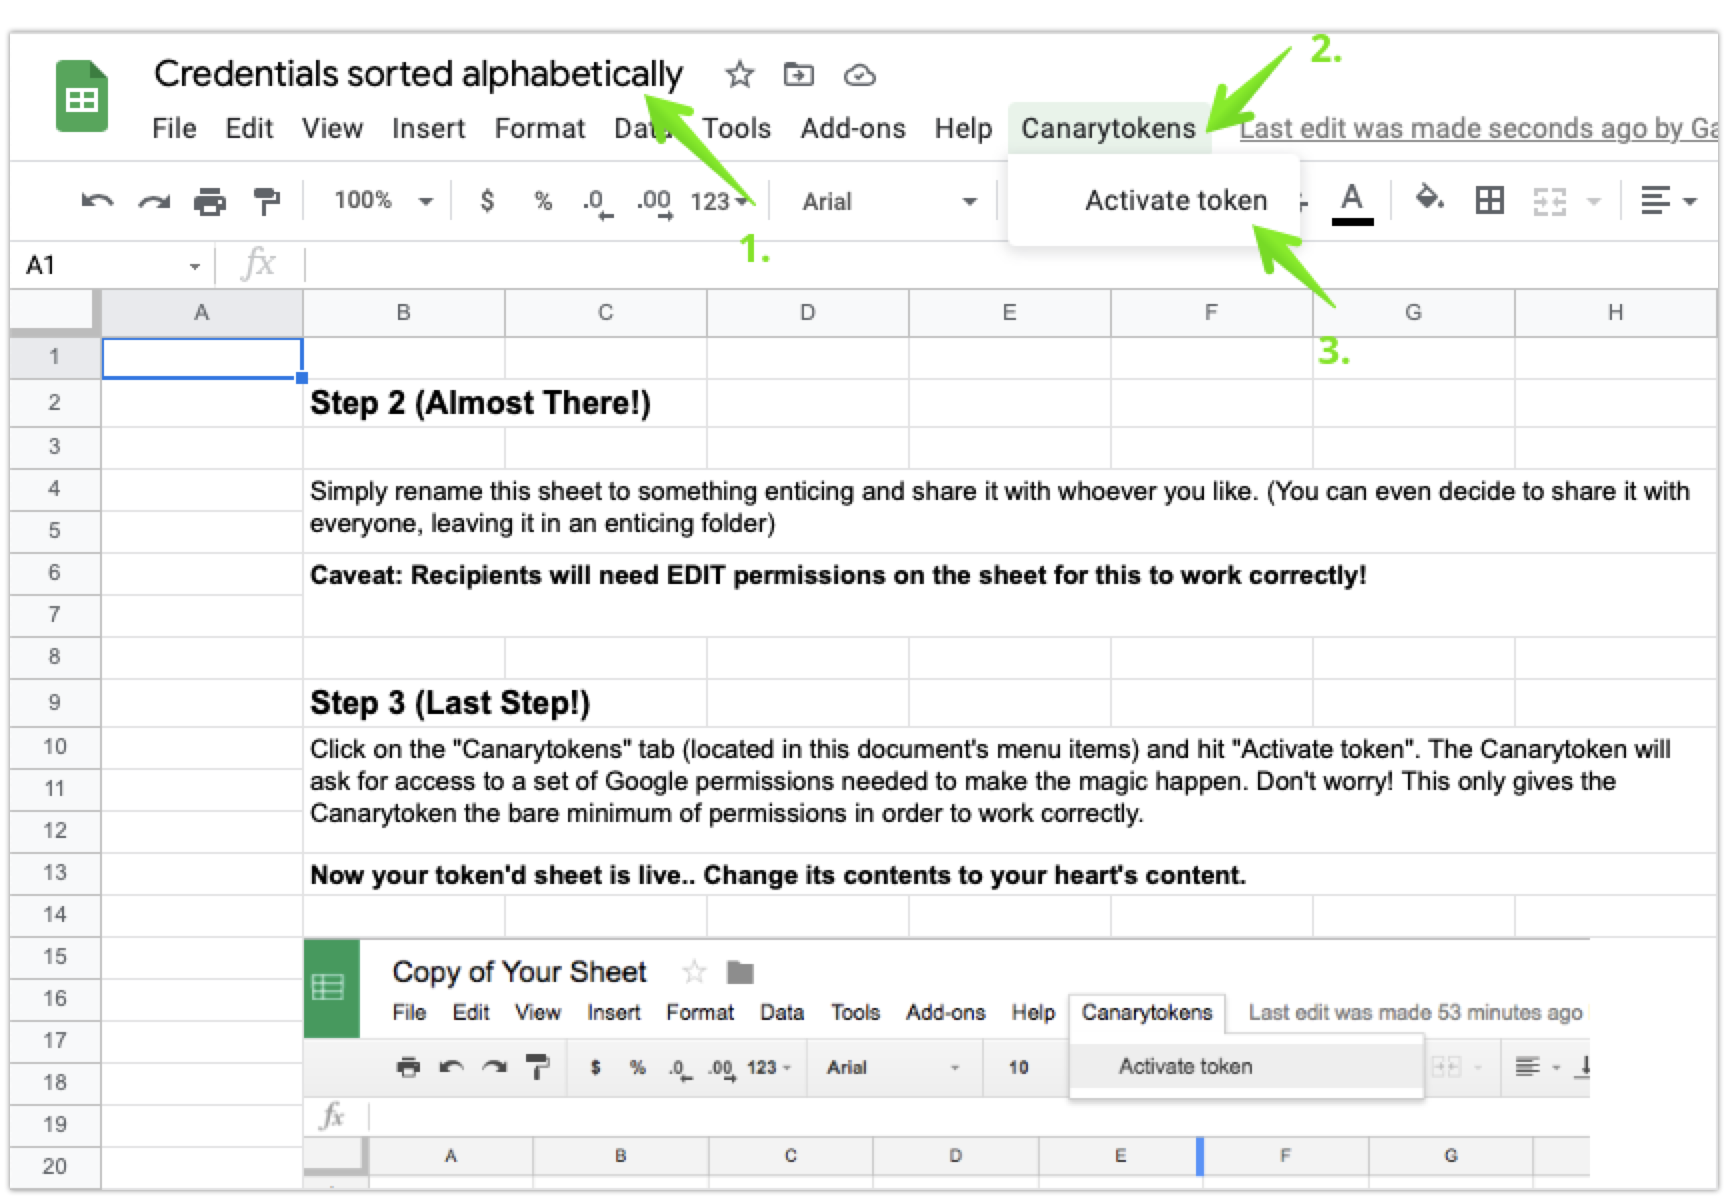Open the Arial font dropdown
The image size is (1728, 1200).
(888, 201)
